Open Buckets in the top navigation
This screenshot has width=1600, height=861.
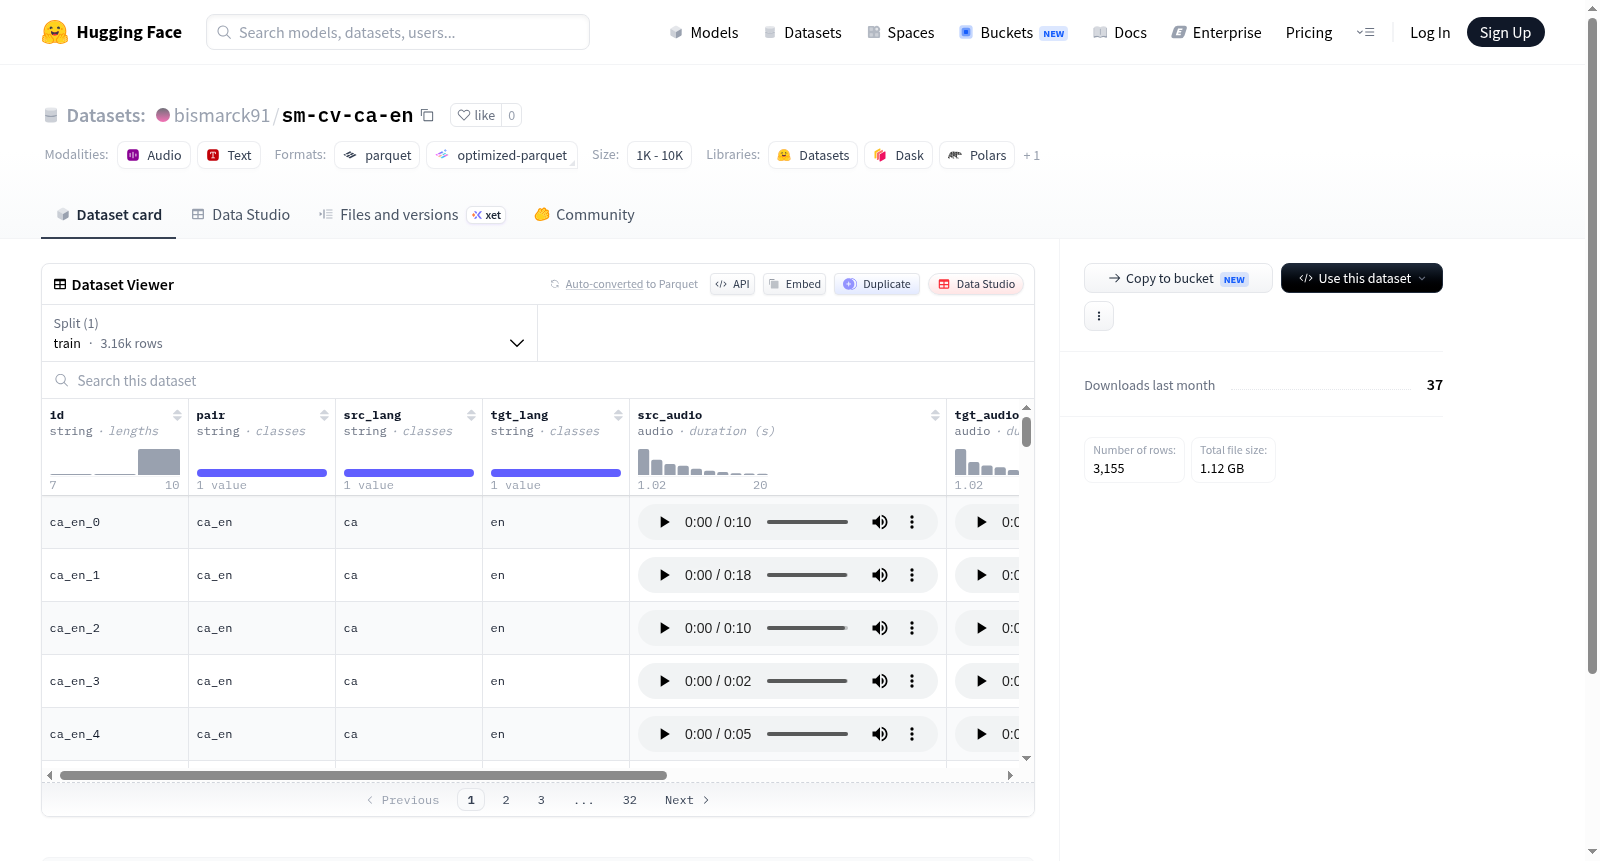tap(1013, 32)
